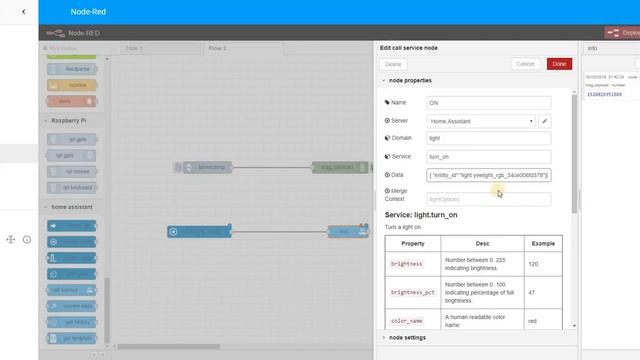Select the call service palette node

(71, 290)
